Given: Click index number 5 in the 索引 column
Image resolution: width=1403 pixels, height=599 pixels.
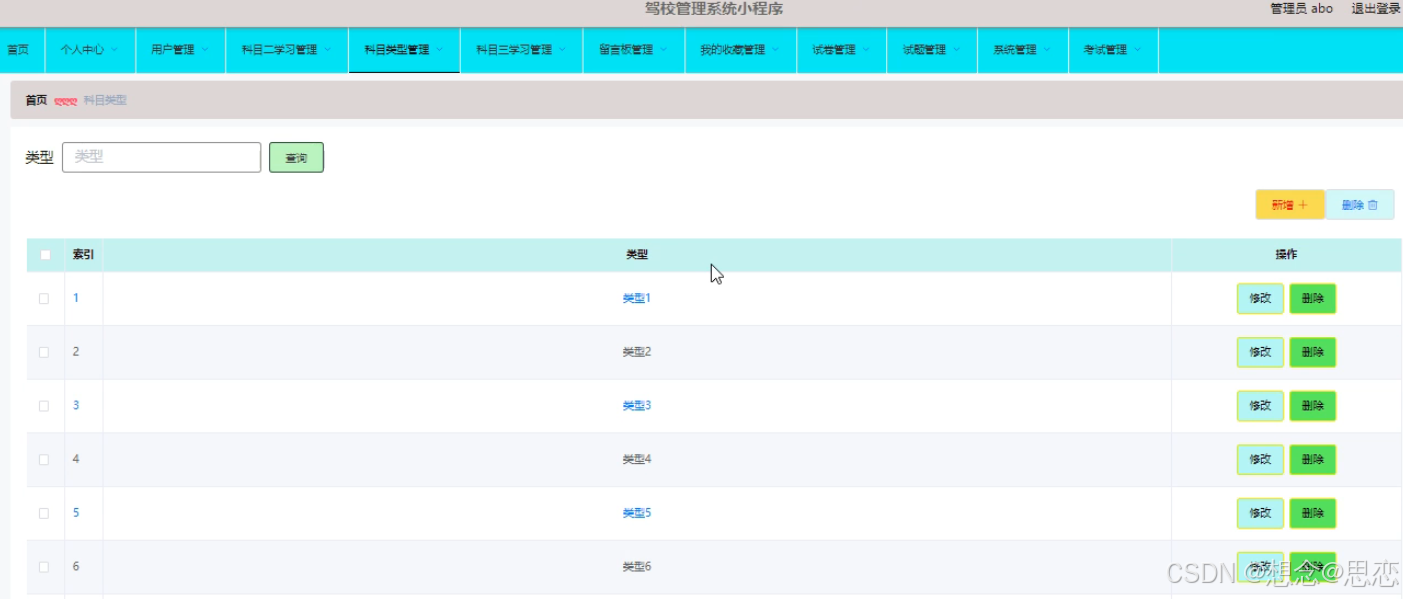Looking at the screenshot, I should 76,513.
